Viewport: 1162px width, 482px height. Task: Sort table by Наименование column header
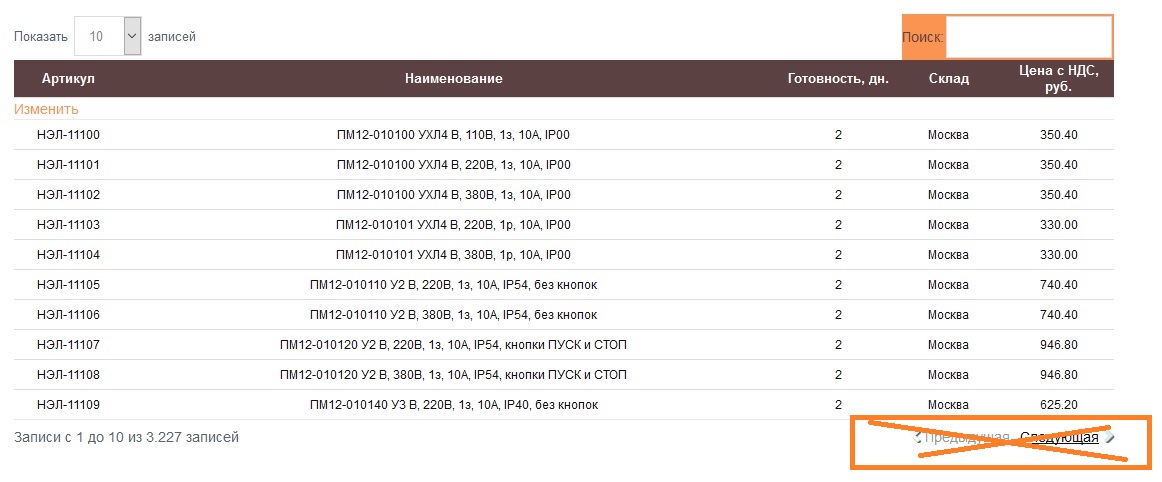tap(454, 79)
